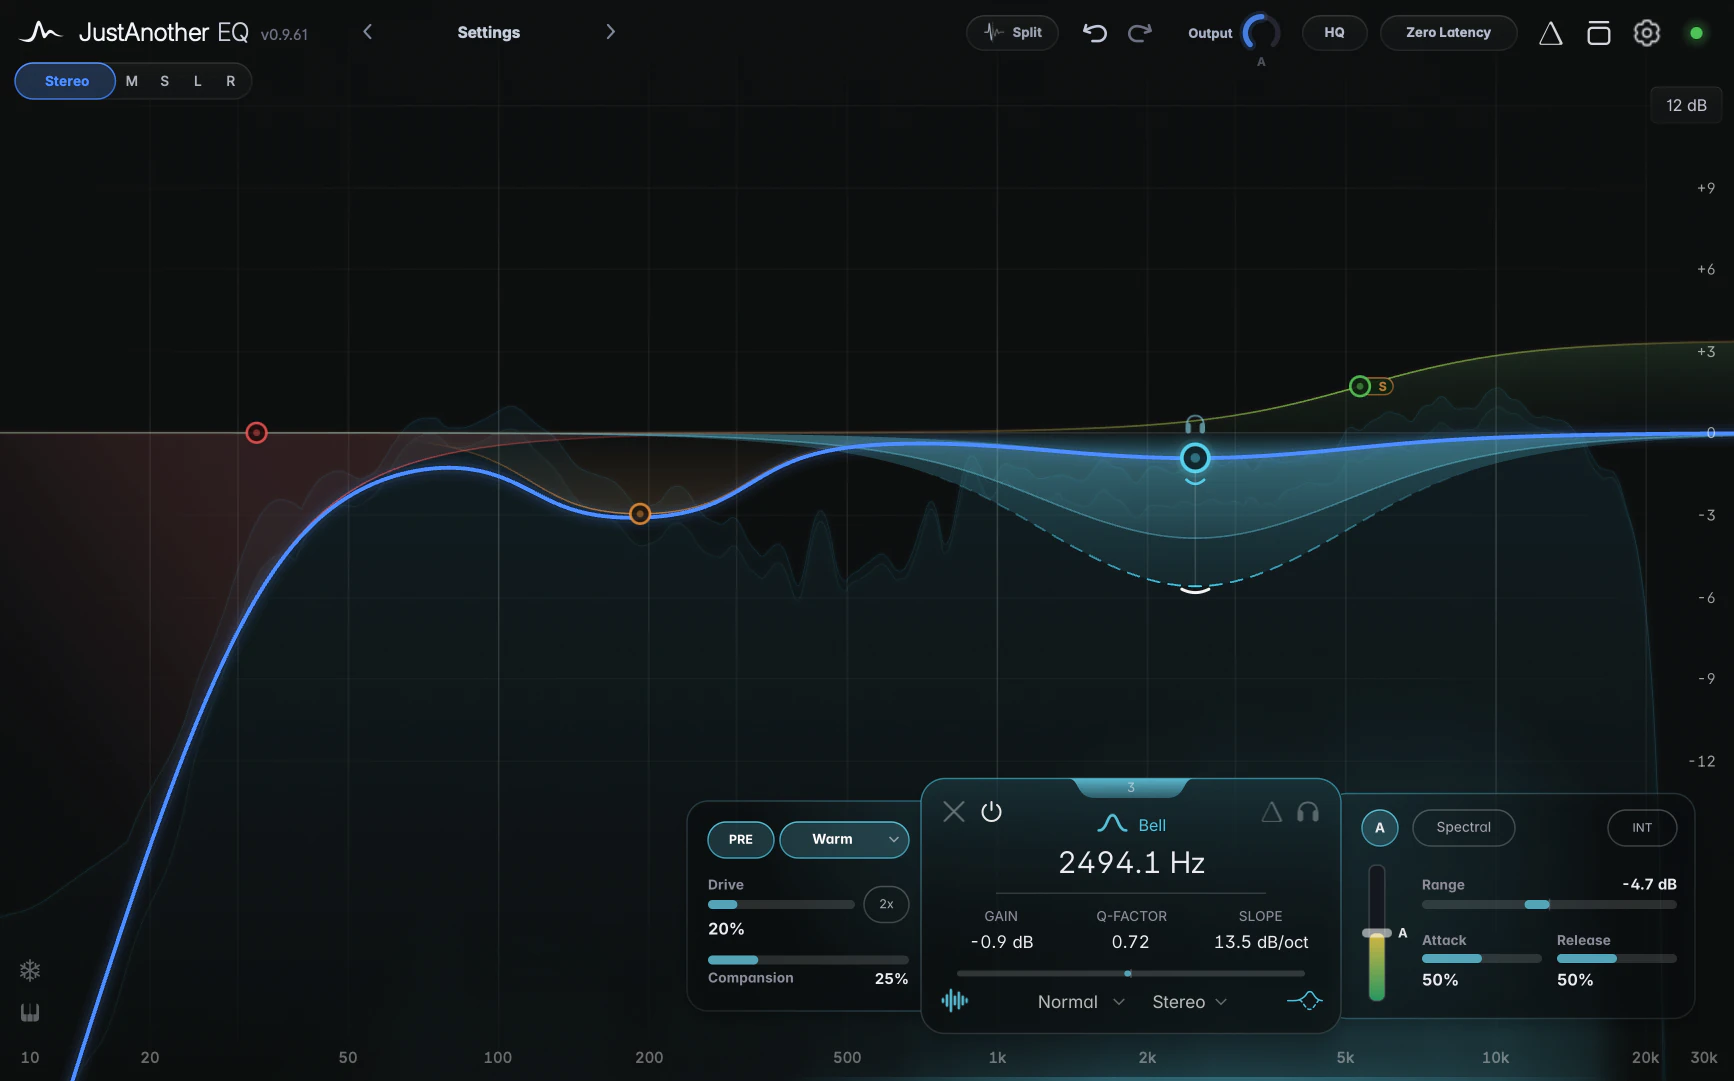Open the settings gear icon
1734x1081 pixels.
pos(1647,33)
